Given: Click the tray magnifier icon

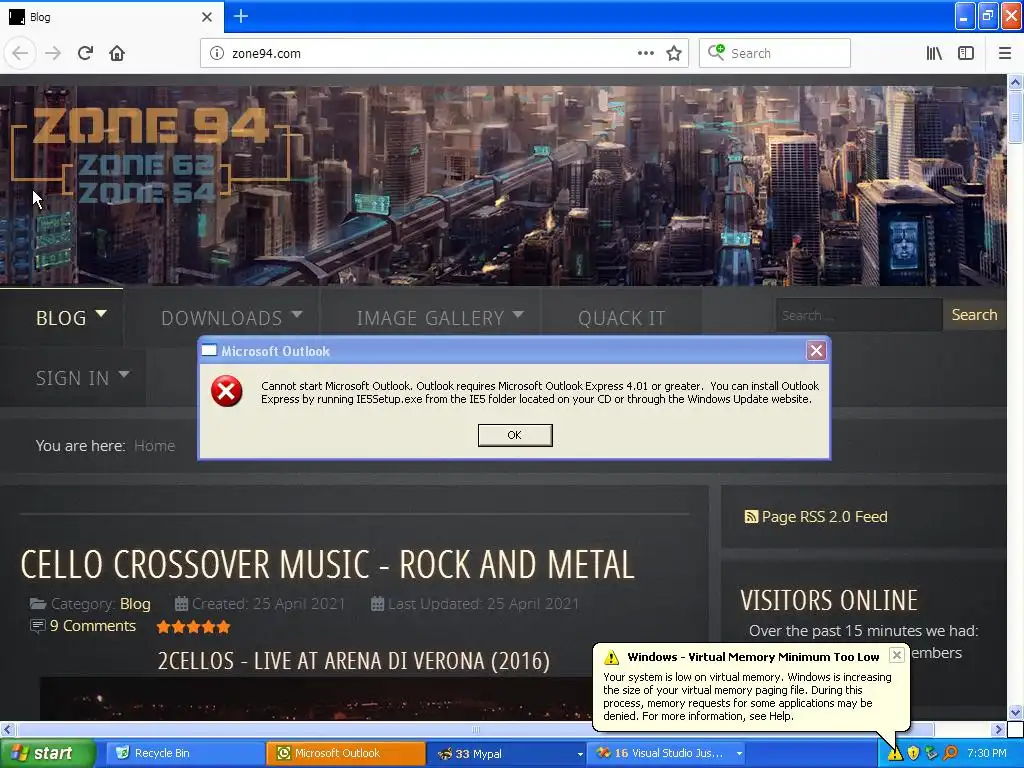Looking at the screenshot, I should [950, 754].
